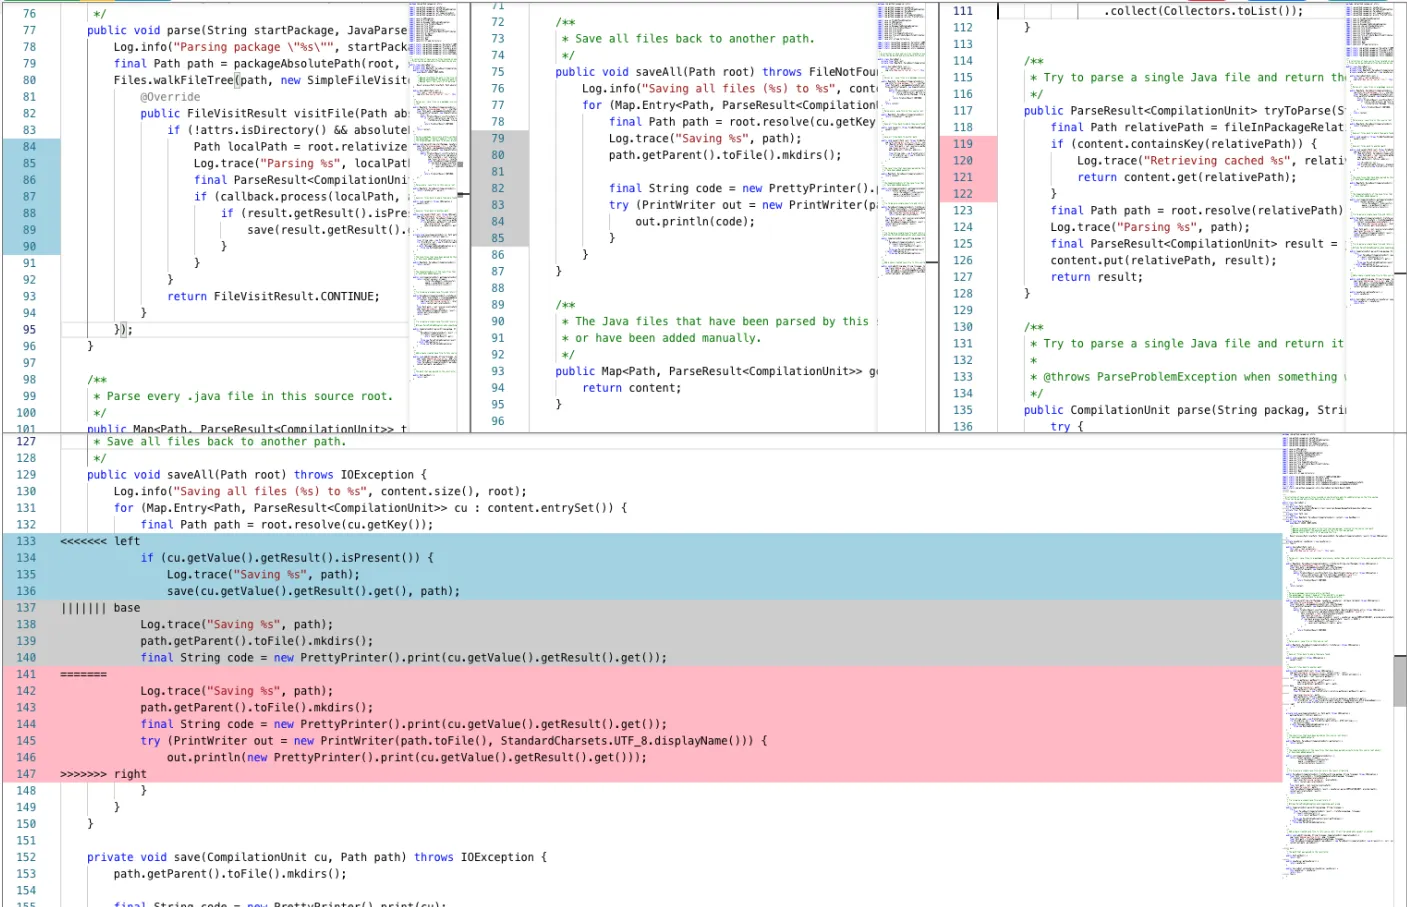Click the minimap of the merged result pane
1407x907 pixels.
(1337, 655)
